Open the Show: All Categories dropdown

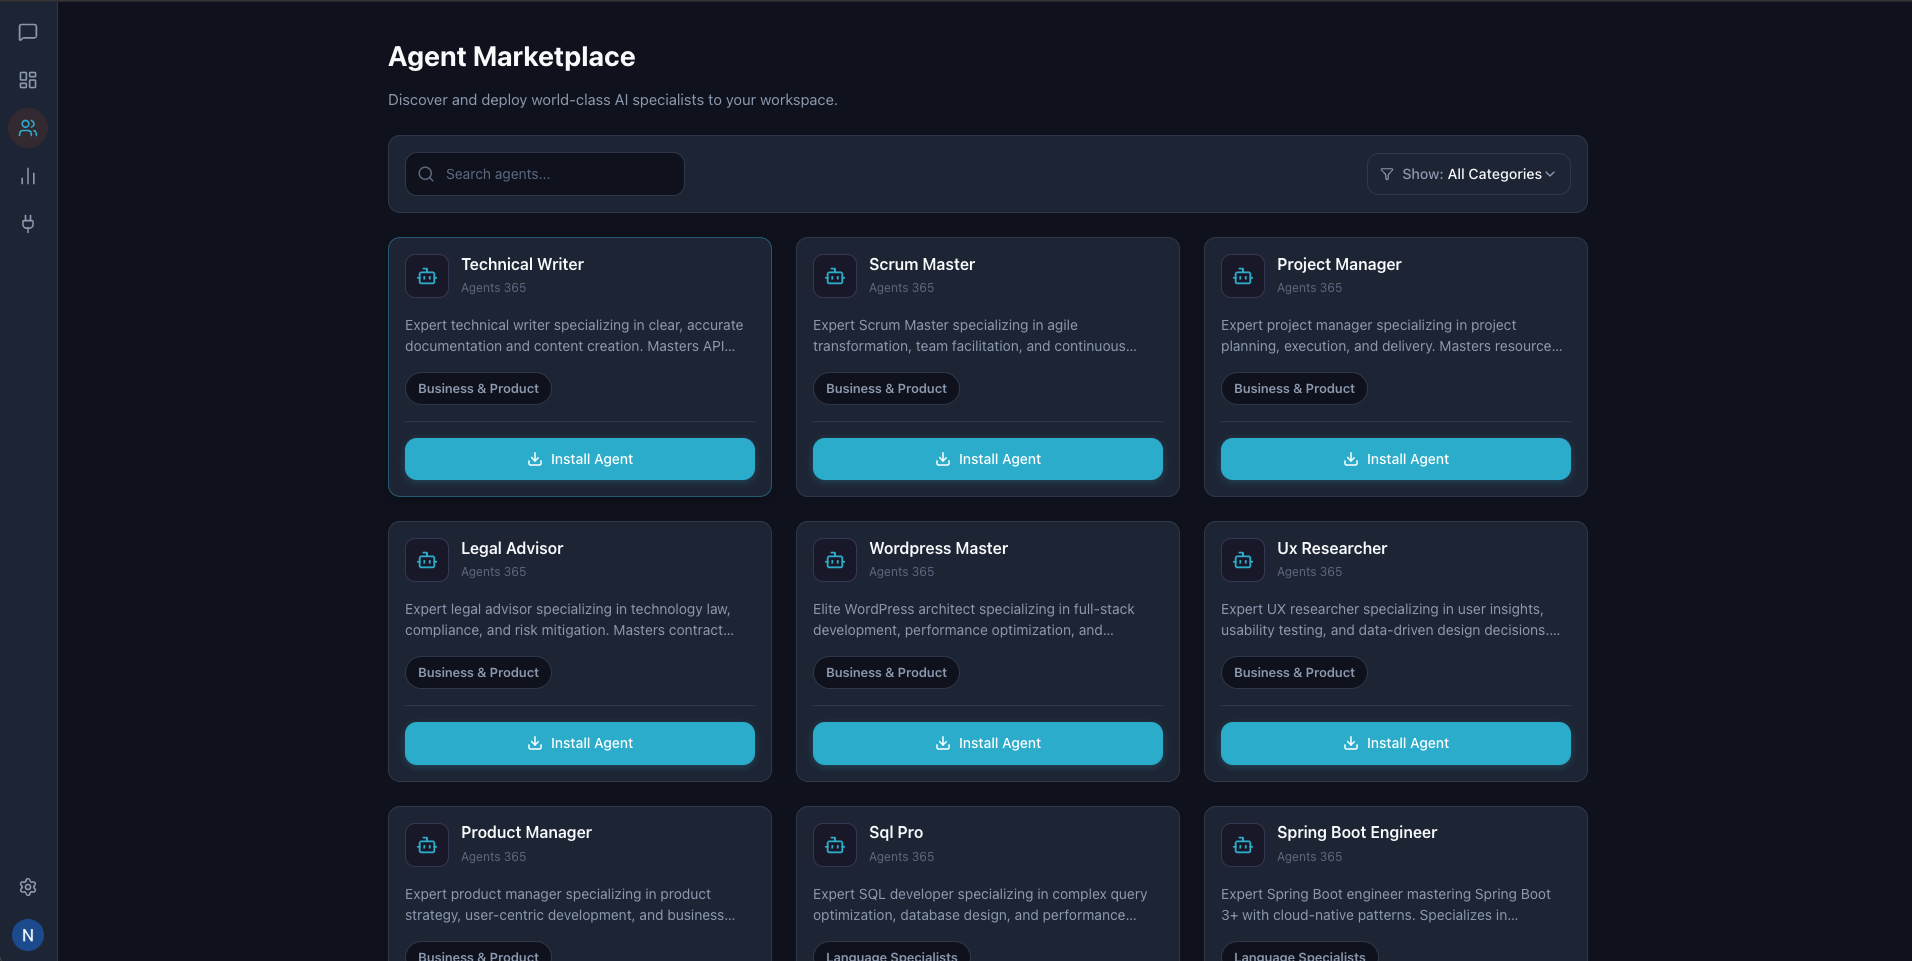tap(1468, 173)
